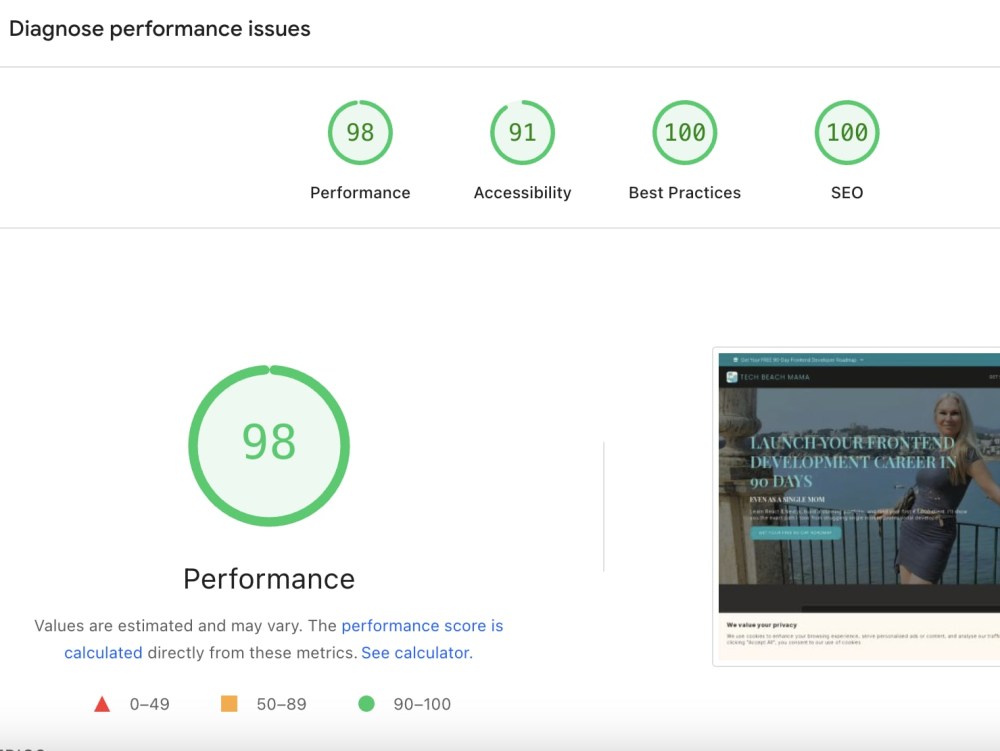The image size is (1000, 751).
Task: Jump to the Accessibility category label
Action: tap(522, 193)
